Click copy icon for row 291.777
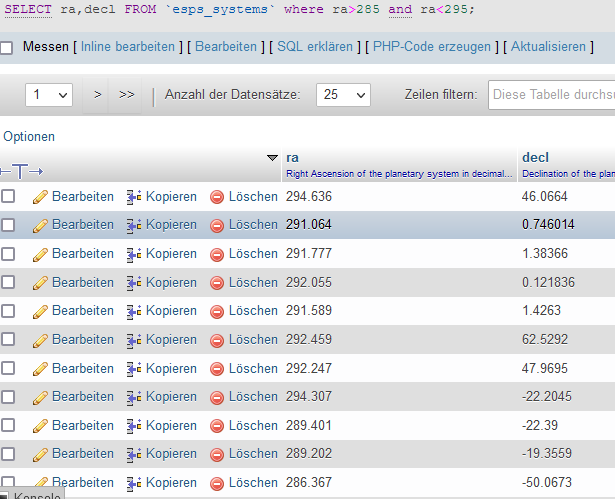615x499 pixels. (x=134, y=254)
